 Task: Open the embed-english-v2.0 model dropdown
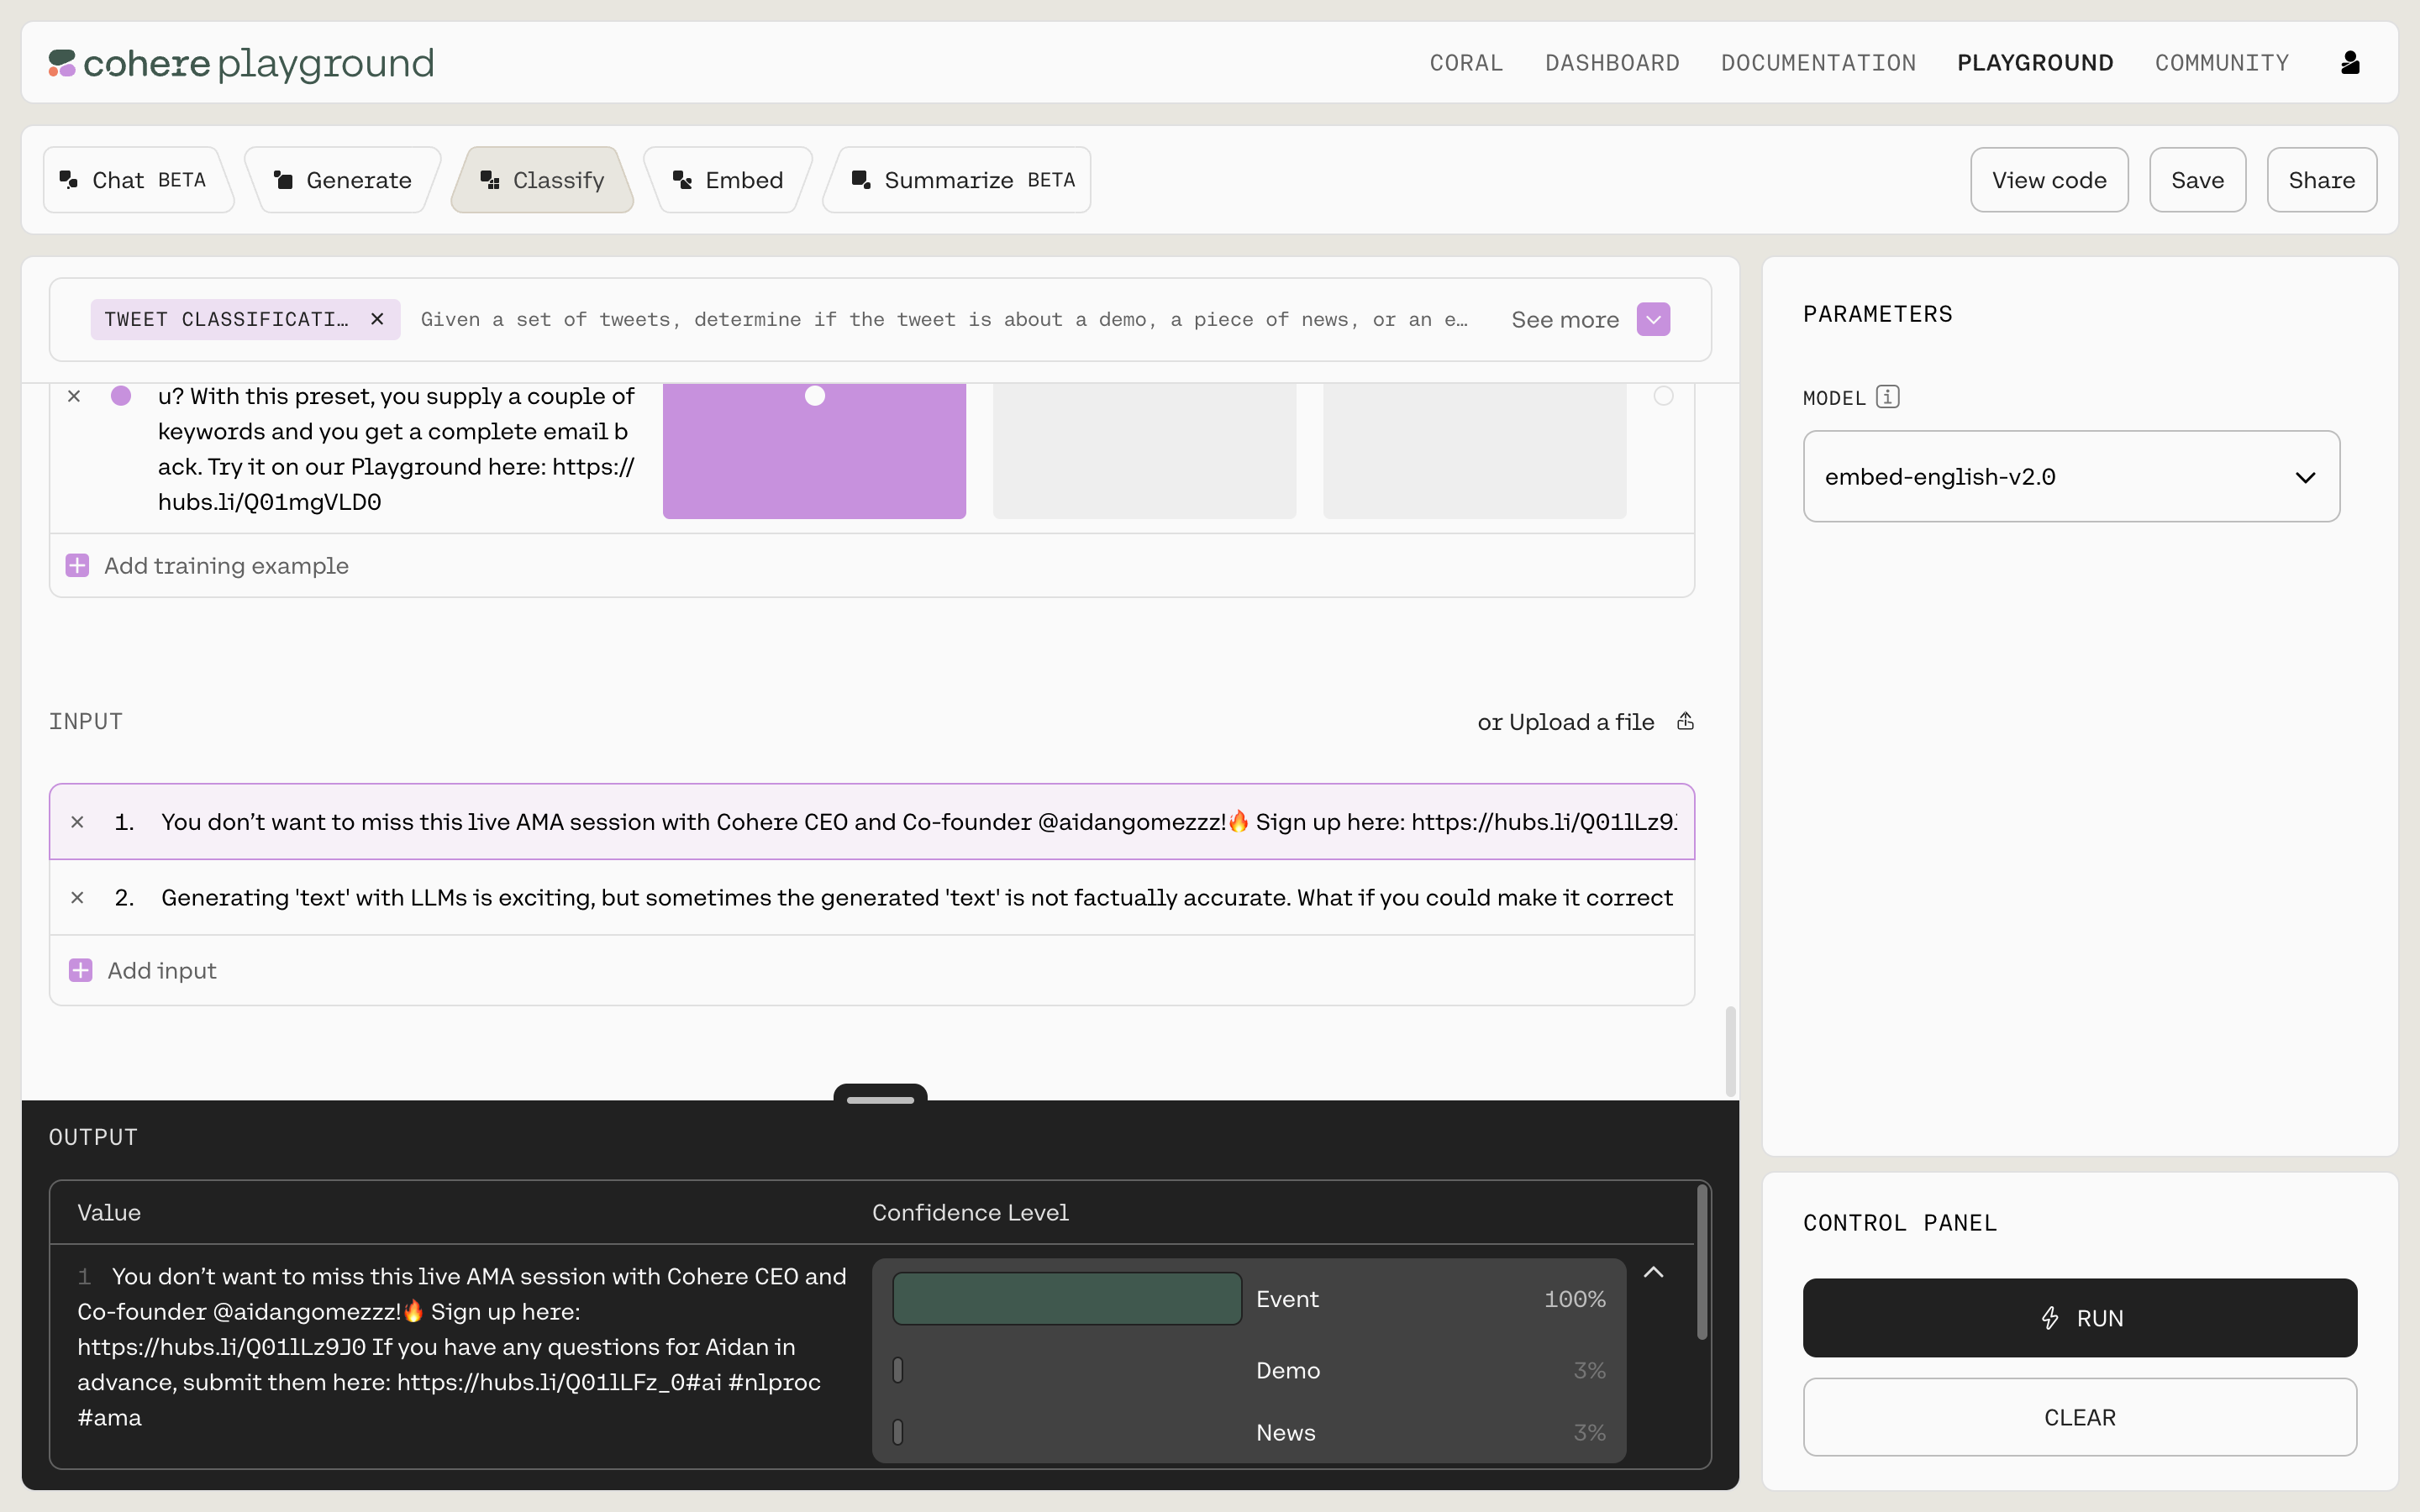pos(2070,477)
